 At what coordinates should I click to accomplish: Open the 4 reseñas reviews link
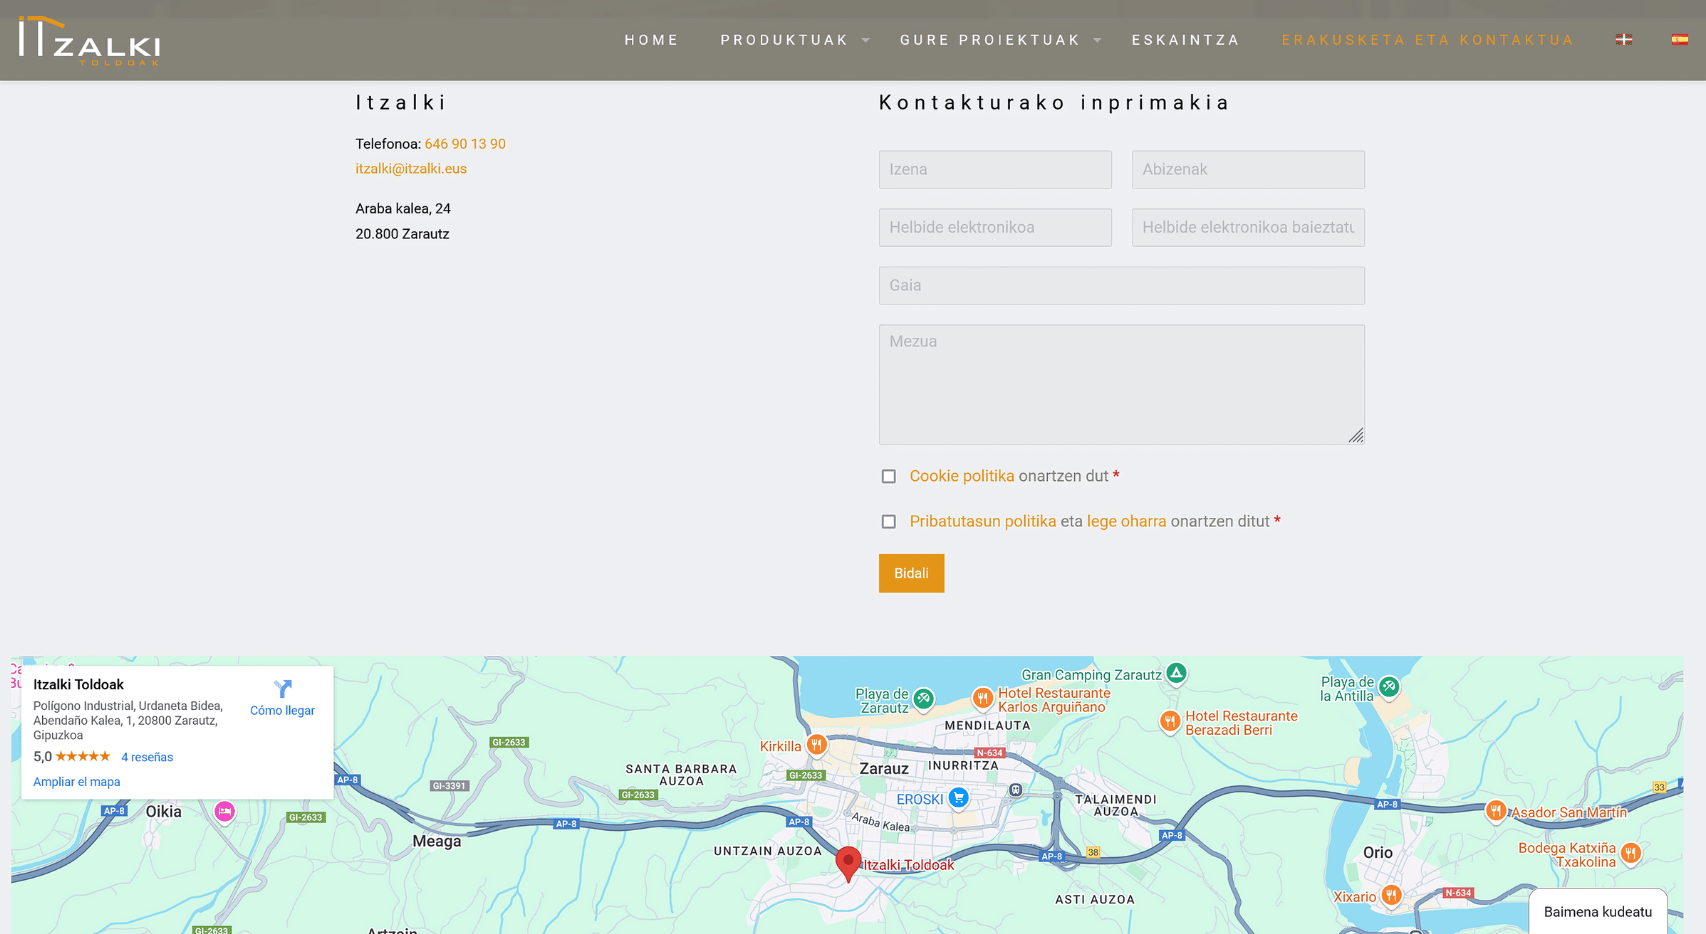pos(147,757)
